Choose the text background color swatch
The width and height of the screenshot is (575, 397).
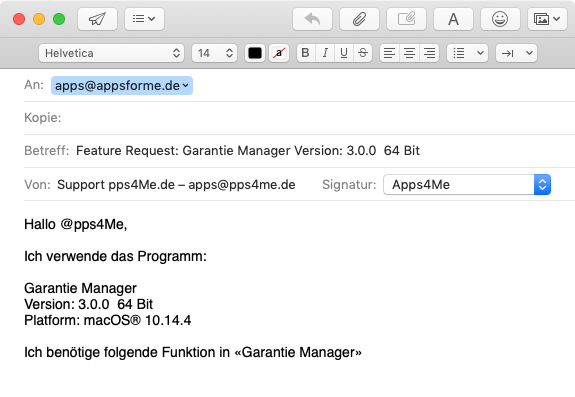tap(279, 53)
